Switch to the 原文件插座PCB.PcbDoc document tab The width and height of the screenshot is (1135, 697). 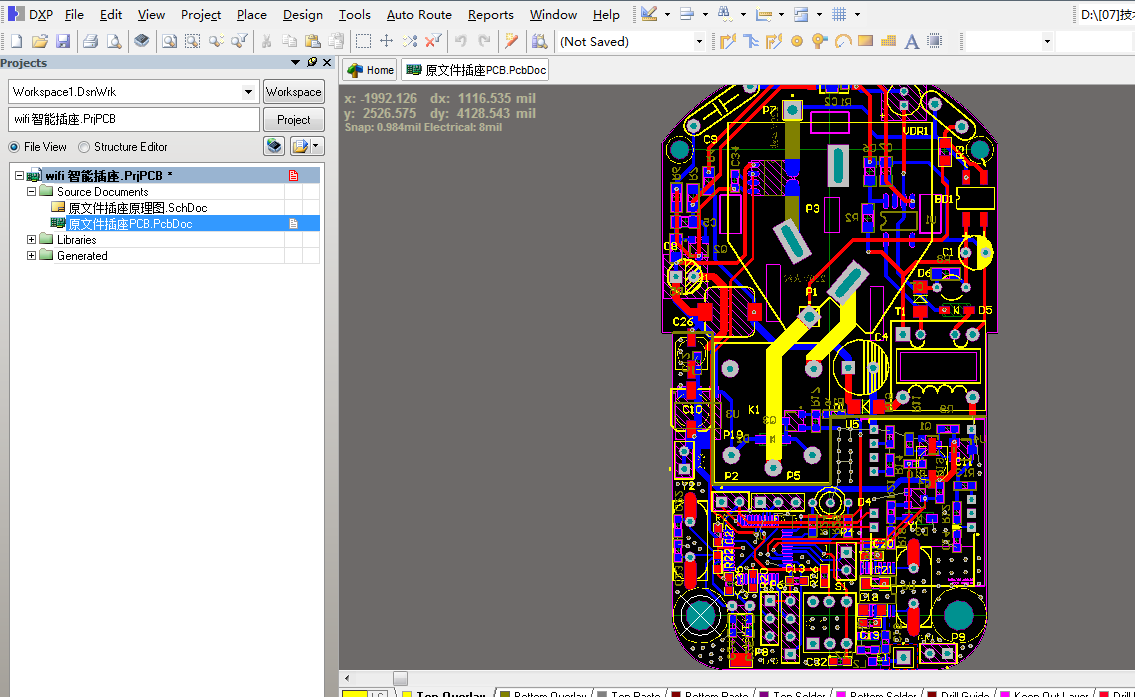click(x=476, y=70)
